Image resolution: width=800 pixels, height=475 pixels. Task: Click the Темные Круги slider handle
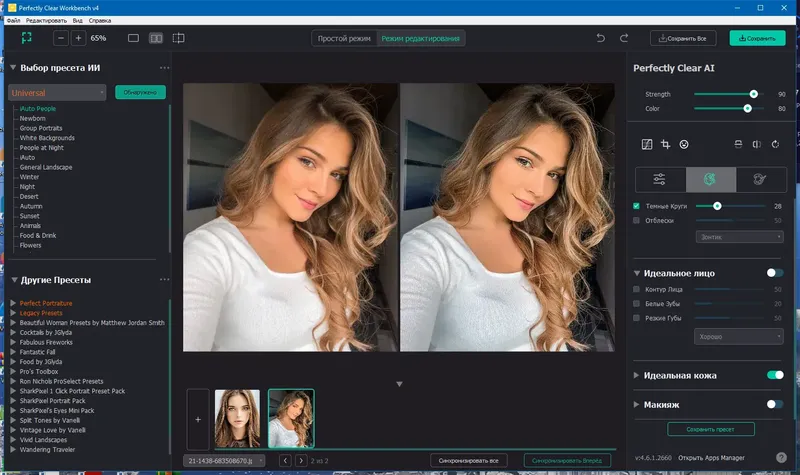pyautogui.click(x=717, y=206)
